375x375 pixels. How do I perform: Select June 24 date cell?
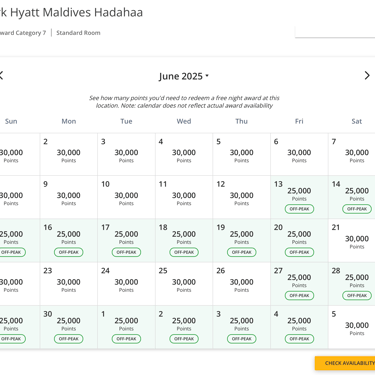pos(126,284)
